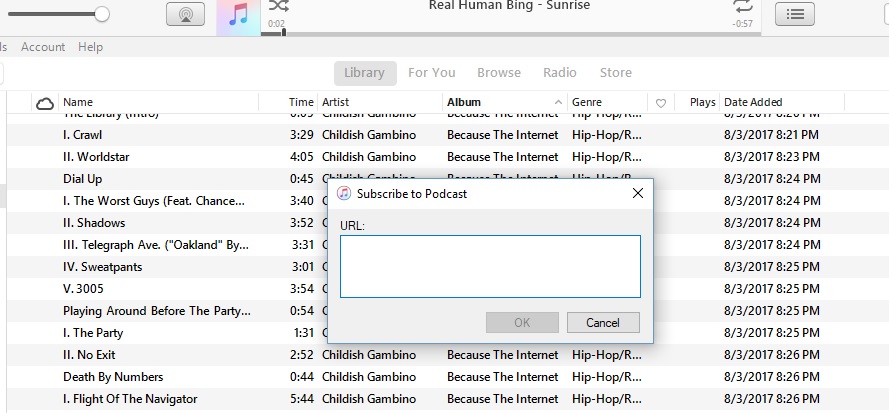Image resolution: width=889 pixels, height=413 pixels.
Task: Toggle the repeat icon
Action: (743, 7)
